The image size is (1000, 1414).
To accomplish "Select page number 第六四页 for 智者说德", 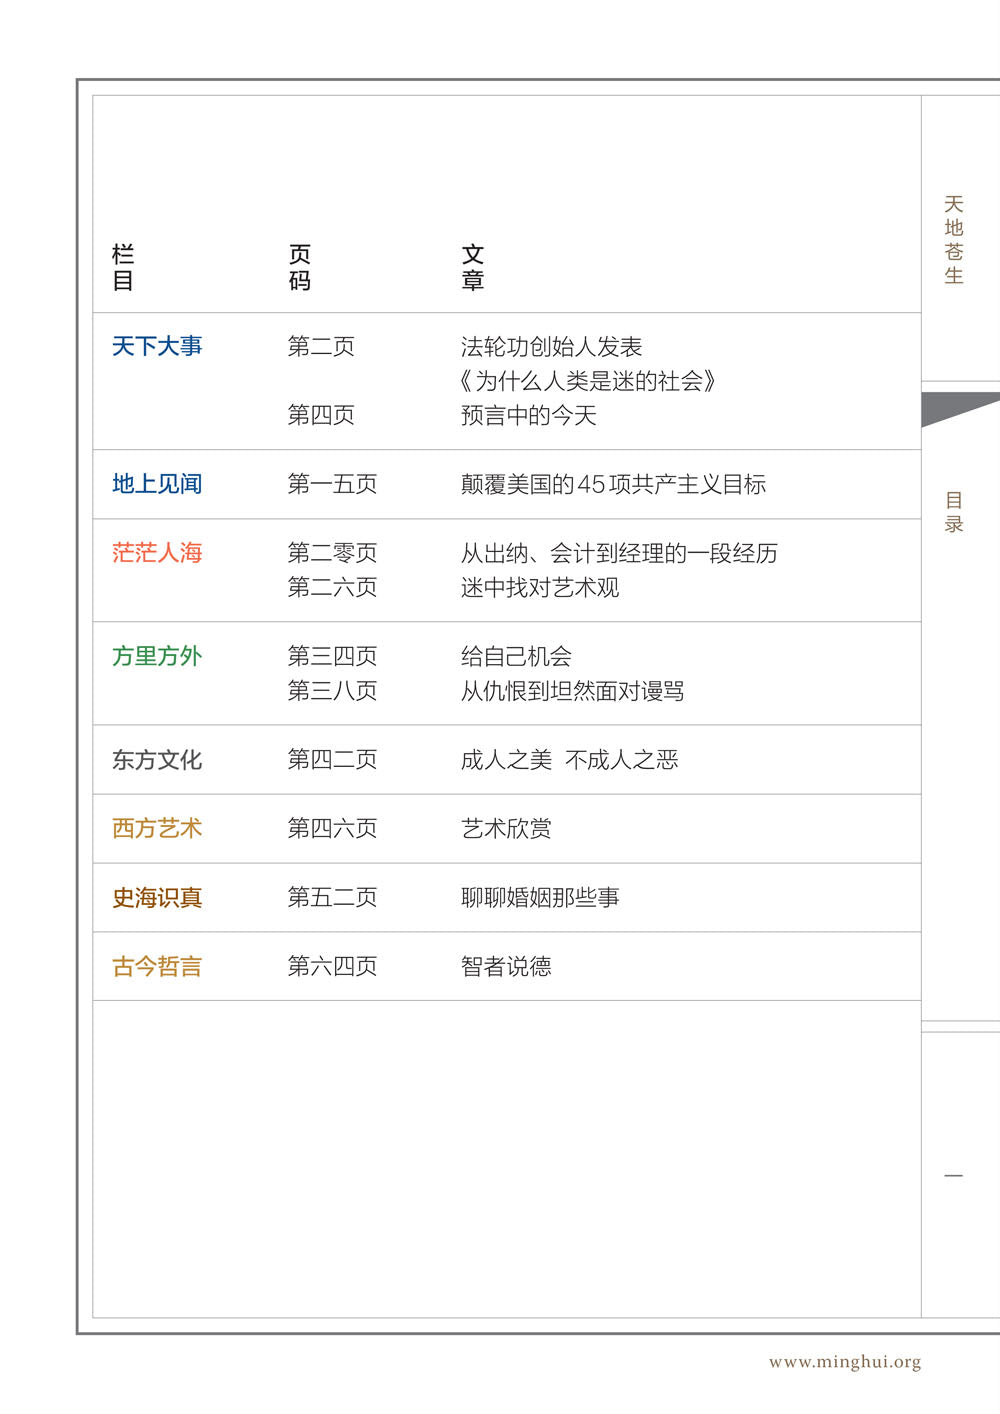I will click(x=332, y=967).
